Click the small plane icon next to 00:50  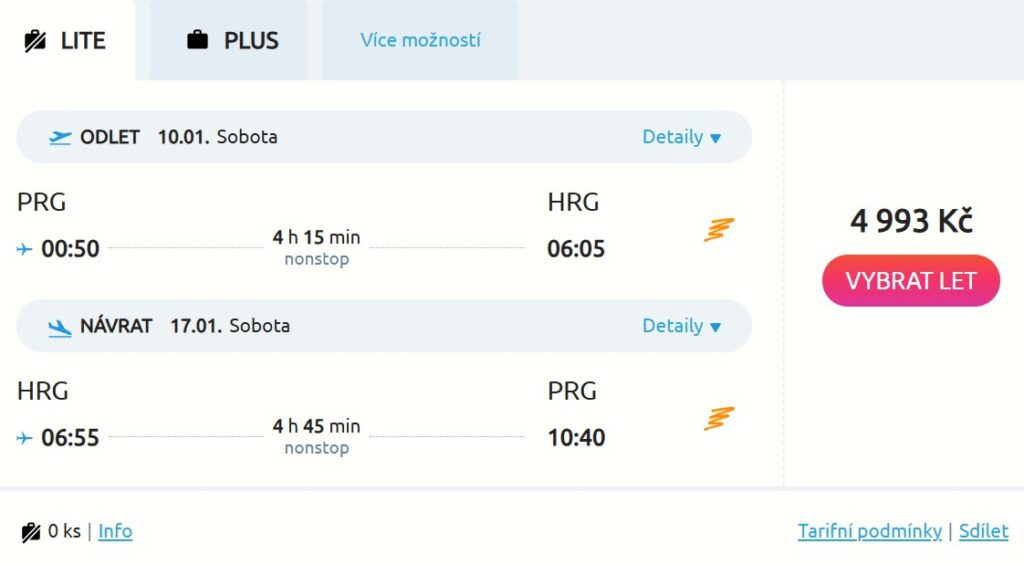click(x=25, y=249)
